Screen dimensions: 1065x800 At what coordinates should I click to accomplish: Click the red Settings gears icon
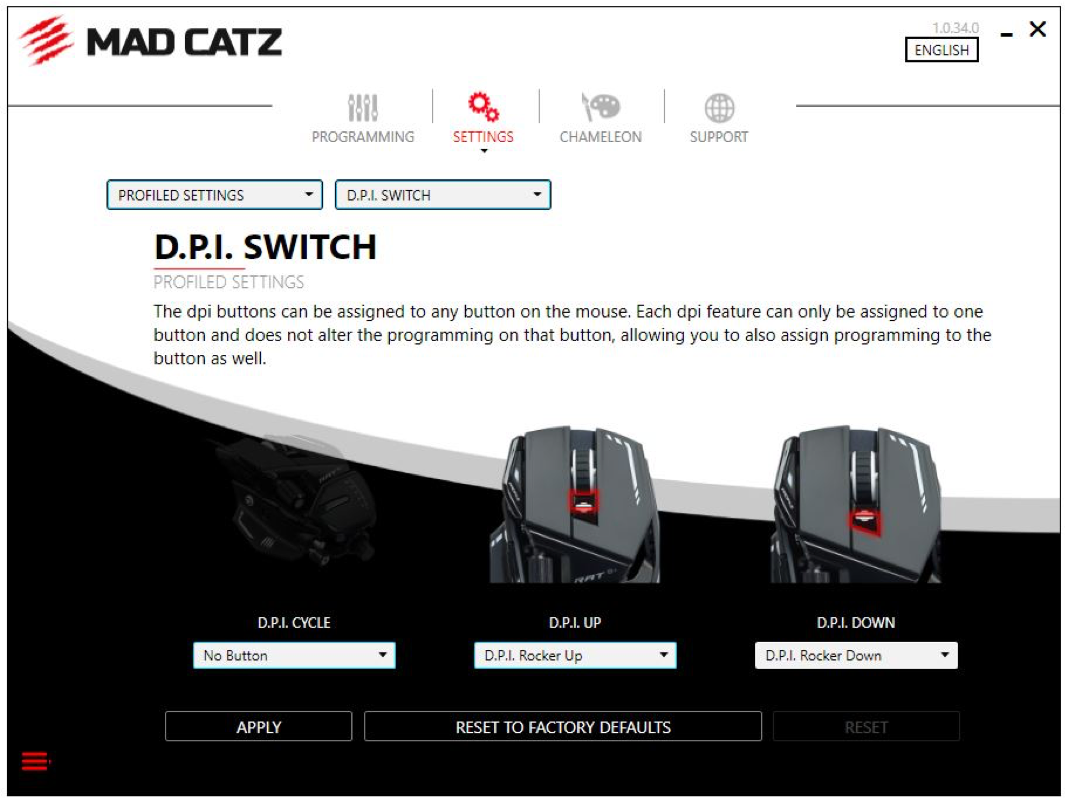(x=483, y=107)
